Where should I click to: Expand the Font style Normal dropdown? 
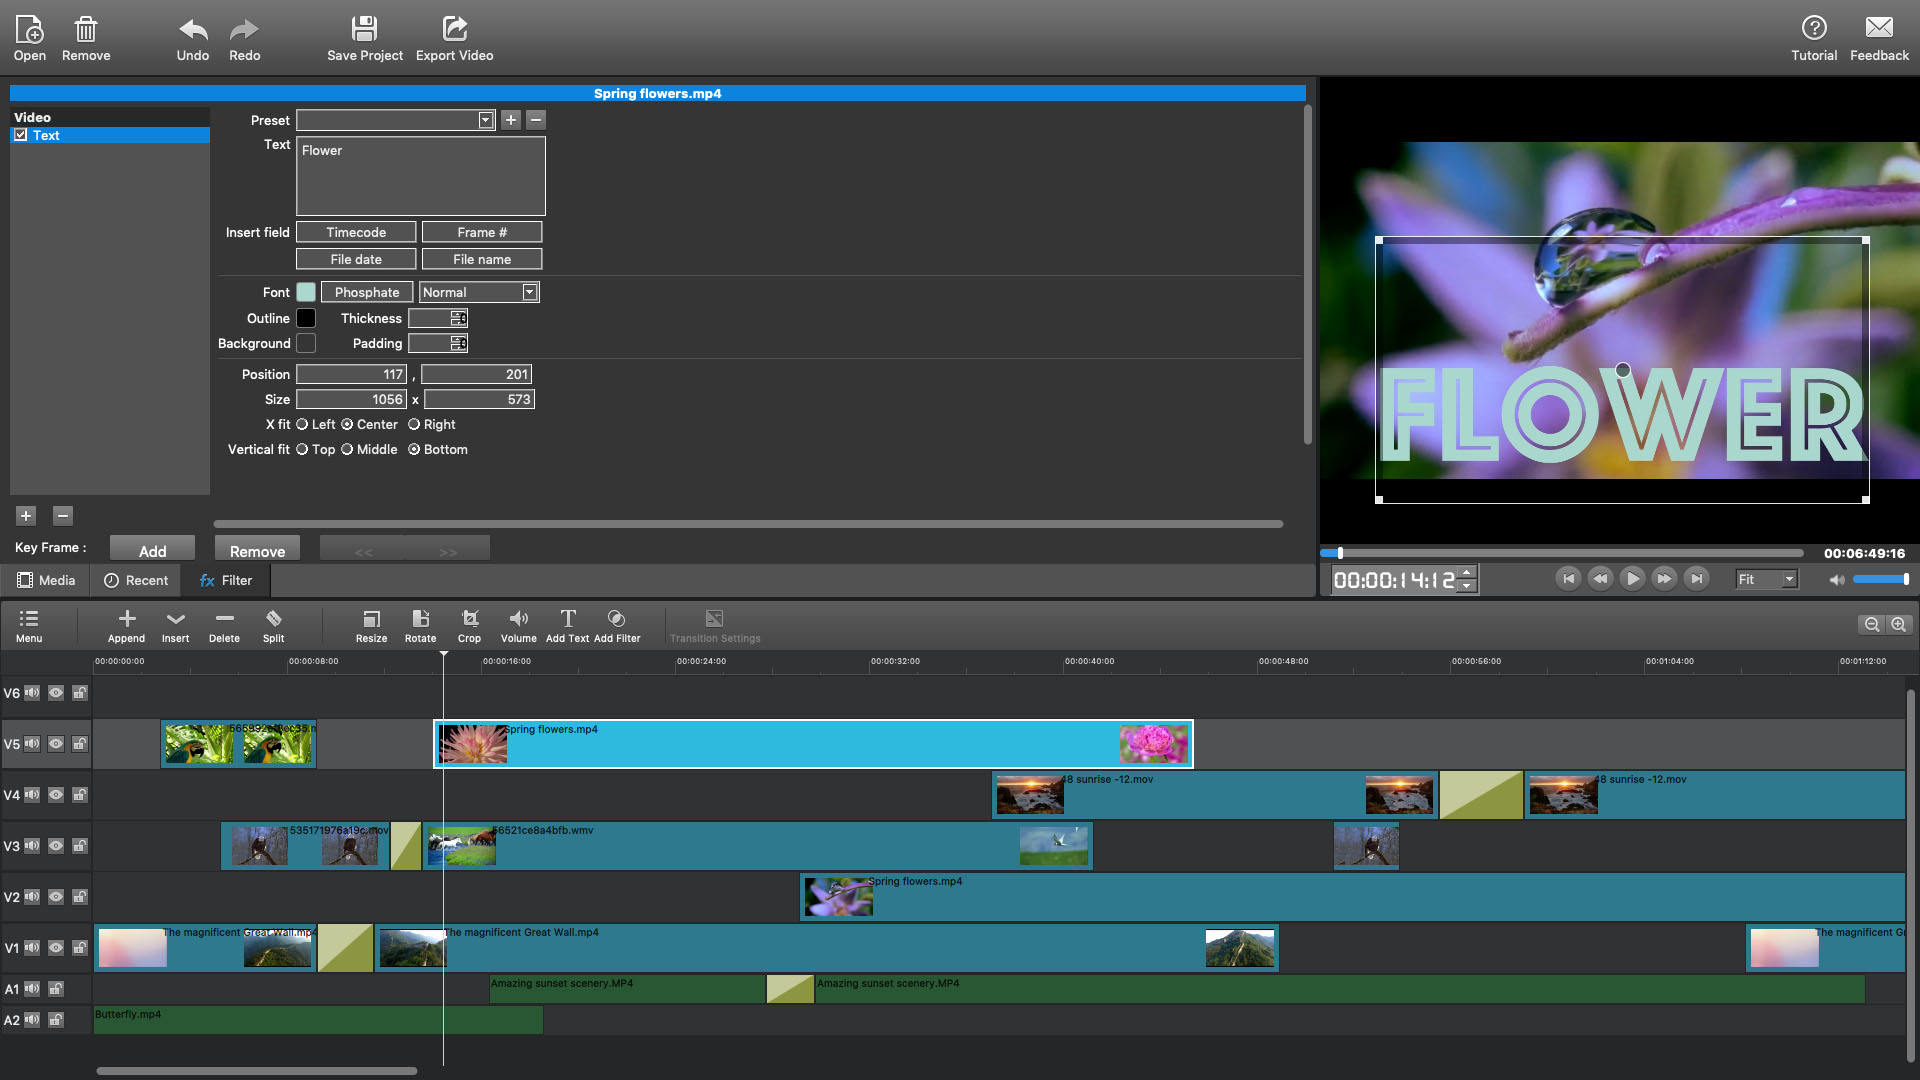pos(531,291)
